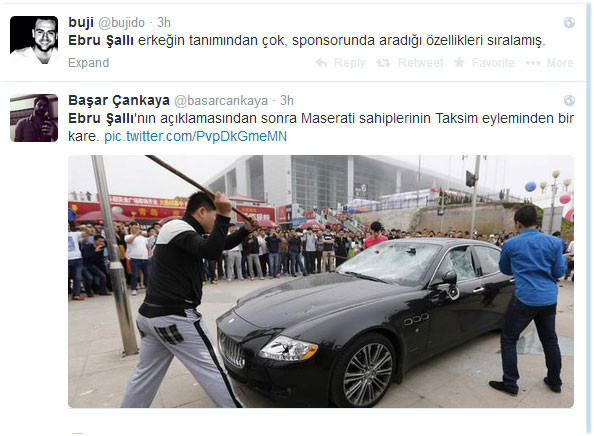The height and width of the screenshot is (436, 594).
Task: Open the @bujido handle
Action: (122, 23)
